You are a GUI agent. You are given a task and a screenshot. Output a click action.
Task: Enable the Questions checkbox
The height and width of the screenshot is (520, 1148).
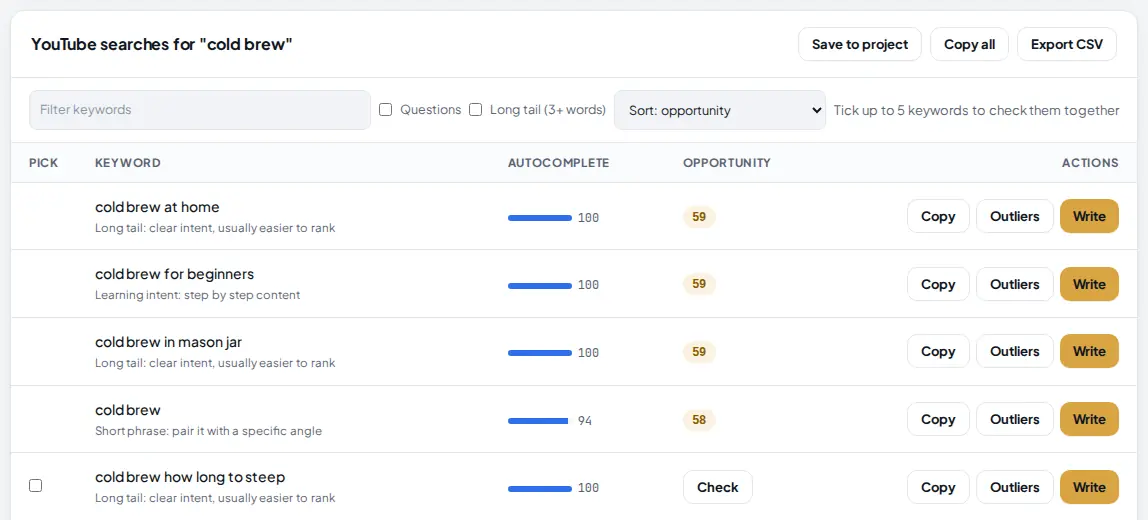[386, 110]
